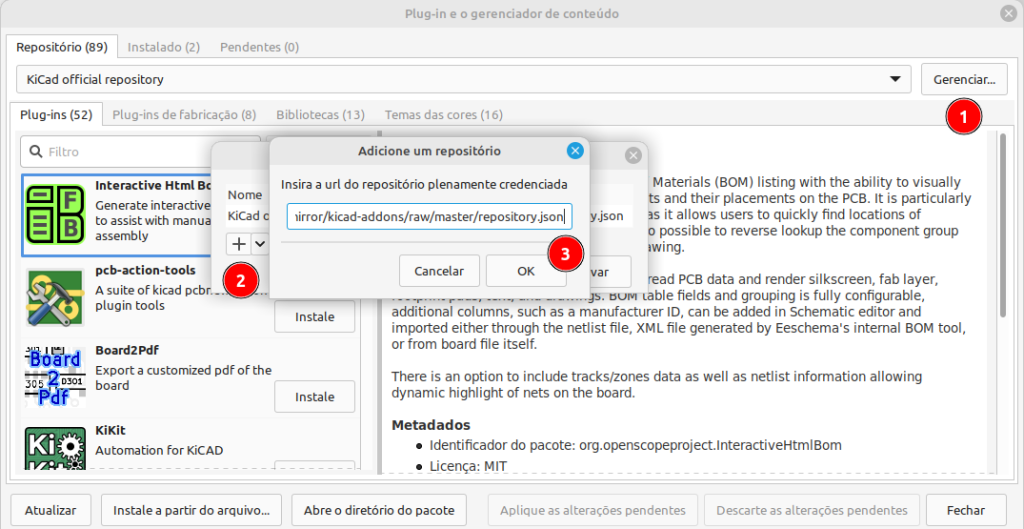Click the Interactive Html Bom plugin icon

(x=56, y=214)
